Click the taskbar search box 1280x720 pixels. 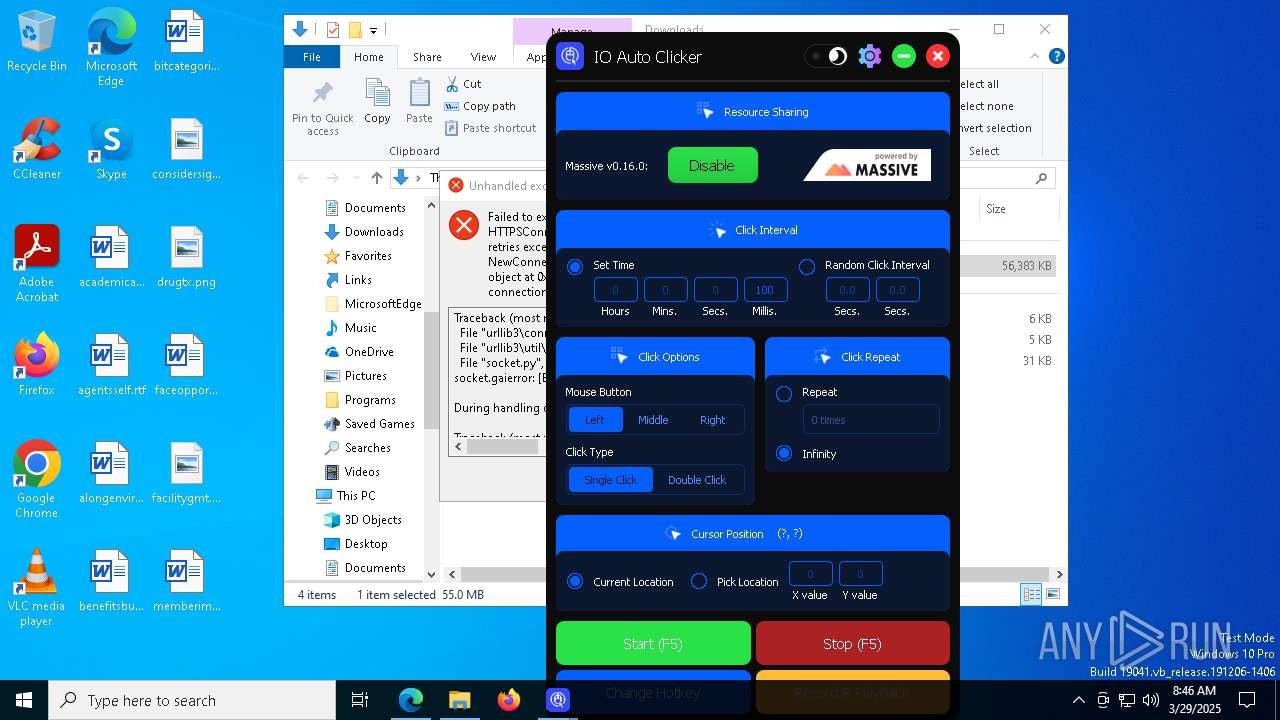click(x=192, y=700)
